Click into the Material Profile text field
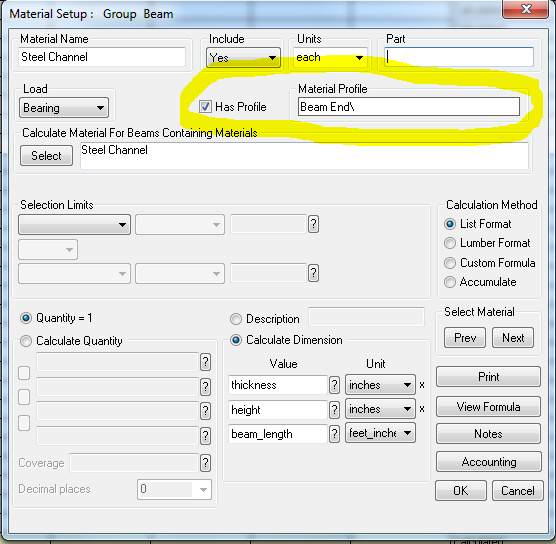 coord(409,107)
